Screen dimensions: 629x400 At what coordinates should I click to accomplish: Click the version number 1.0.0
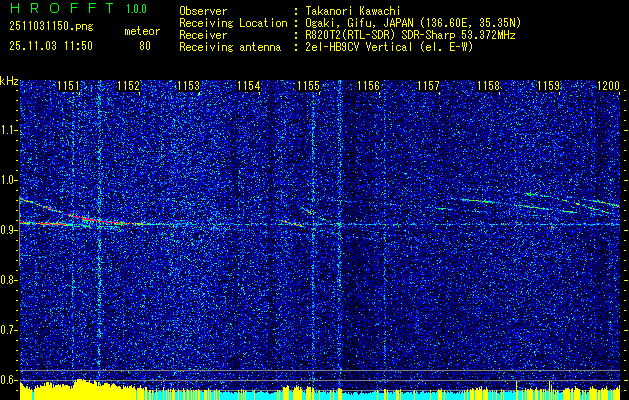click(x=136, y=9)
